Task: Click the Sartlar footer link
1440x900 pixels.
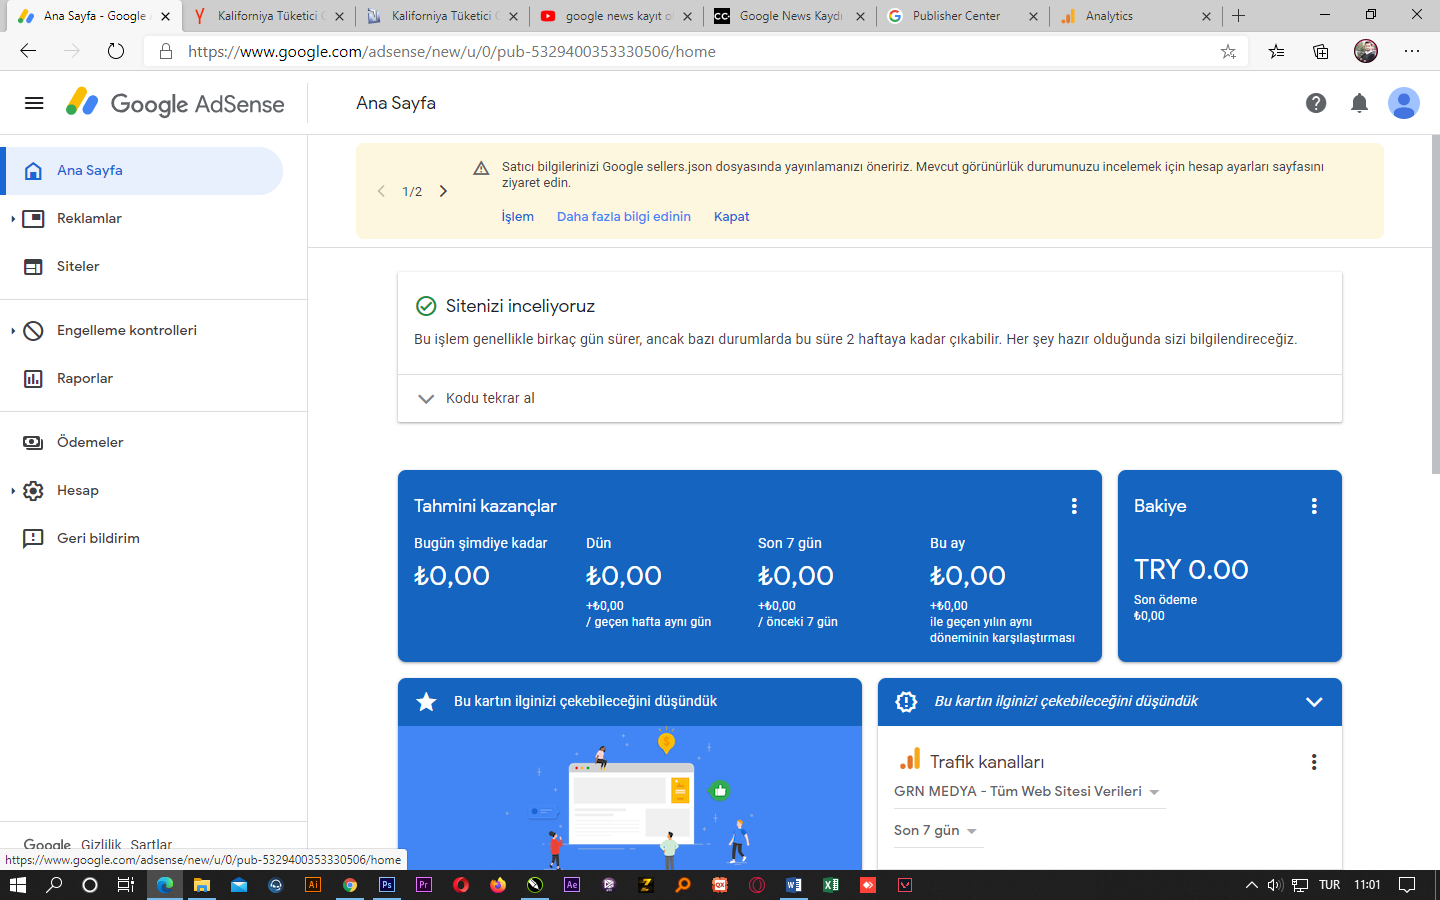Action: tap(151, 845)
